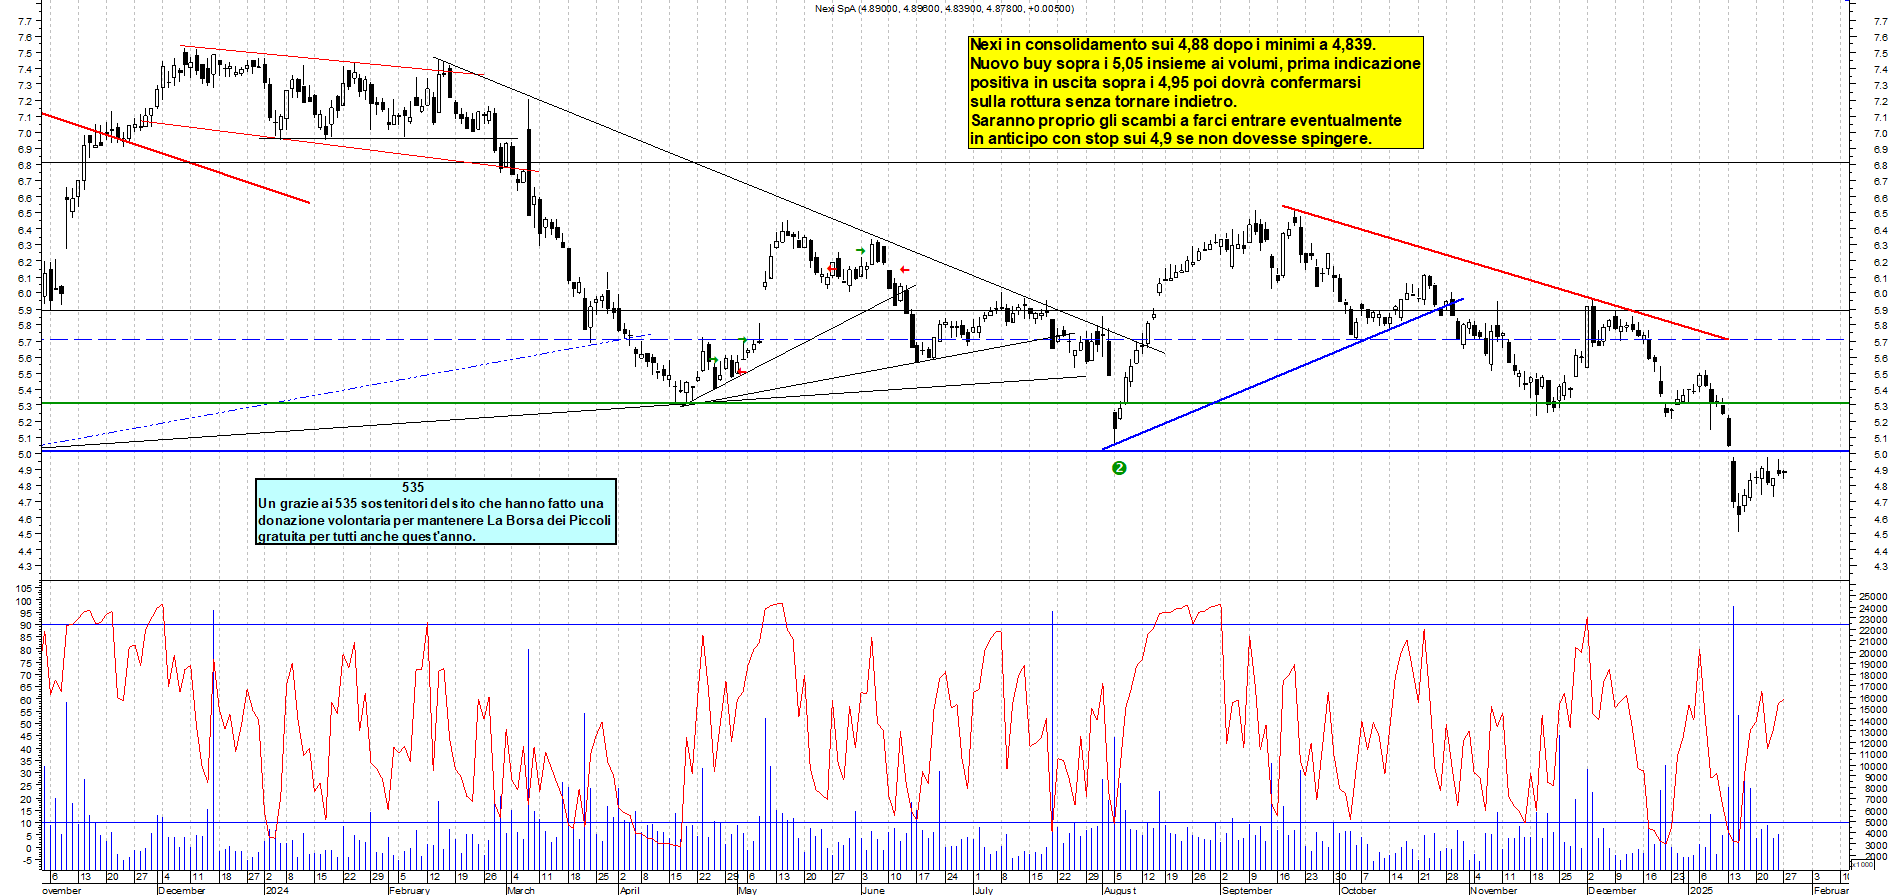Click the tall volume spike bar in January 2025
Screen dimensions: 1890x895
coord(1733,736)
